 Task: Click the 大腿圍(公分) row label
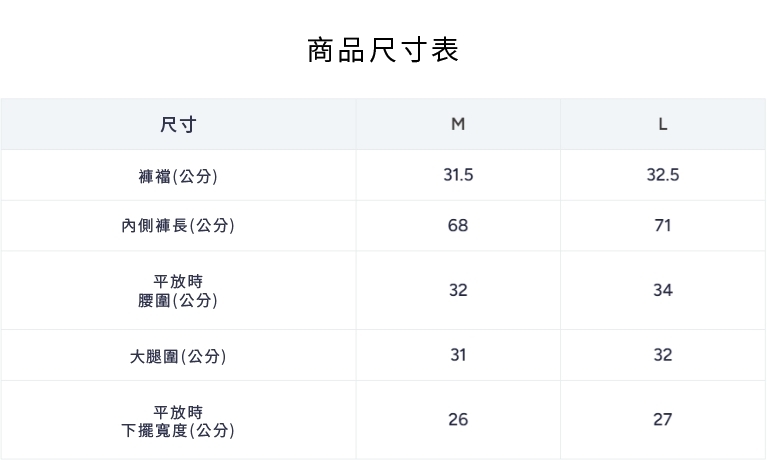click(178, 356)
